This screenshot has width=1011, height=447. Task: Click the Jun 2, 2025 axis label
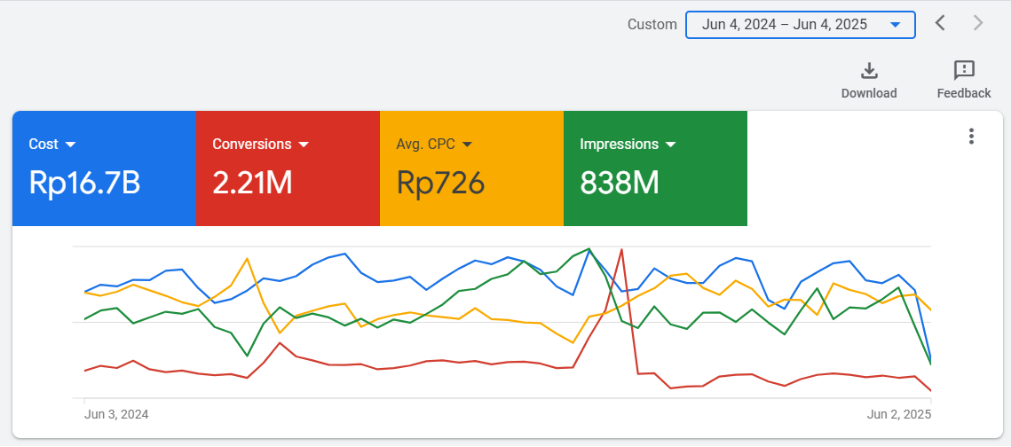pyautogui.click(x=898, y=414)
